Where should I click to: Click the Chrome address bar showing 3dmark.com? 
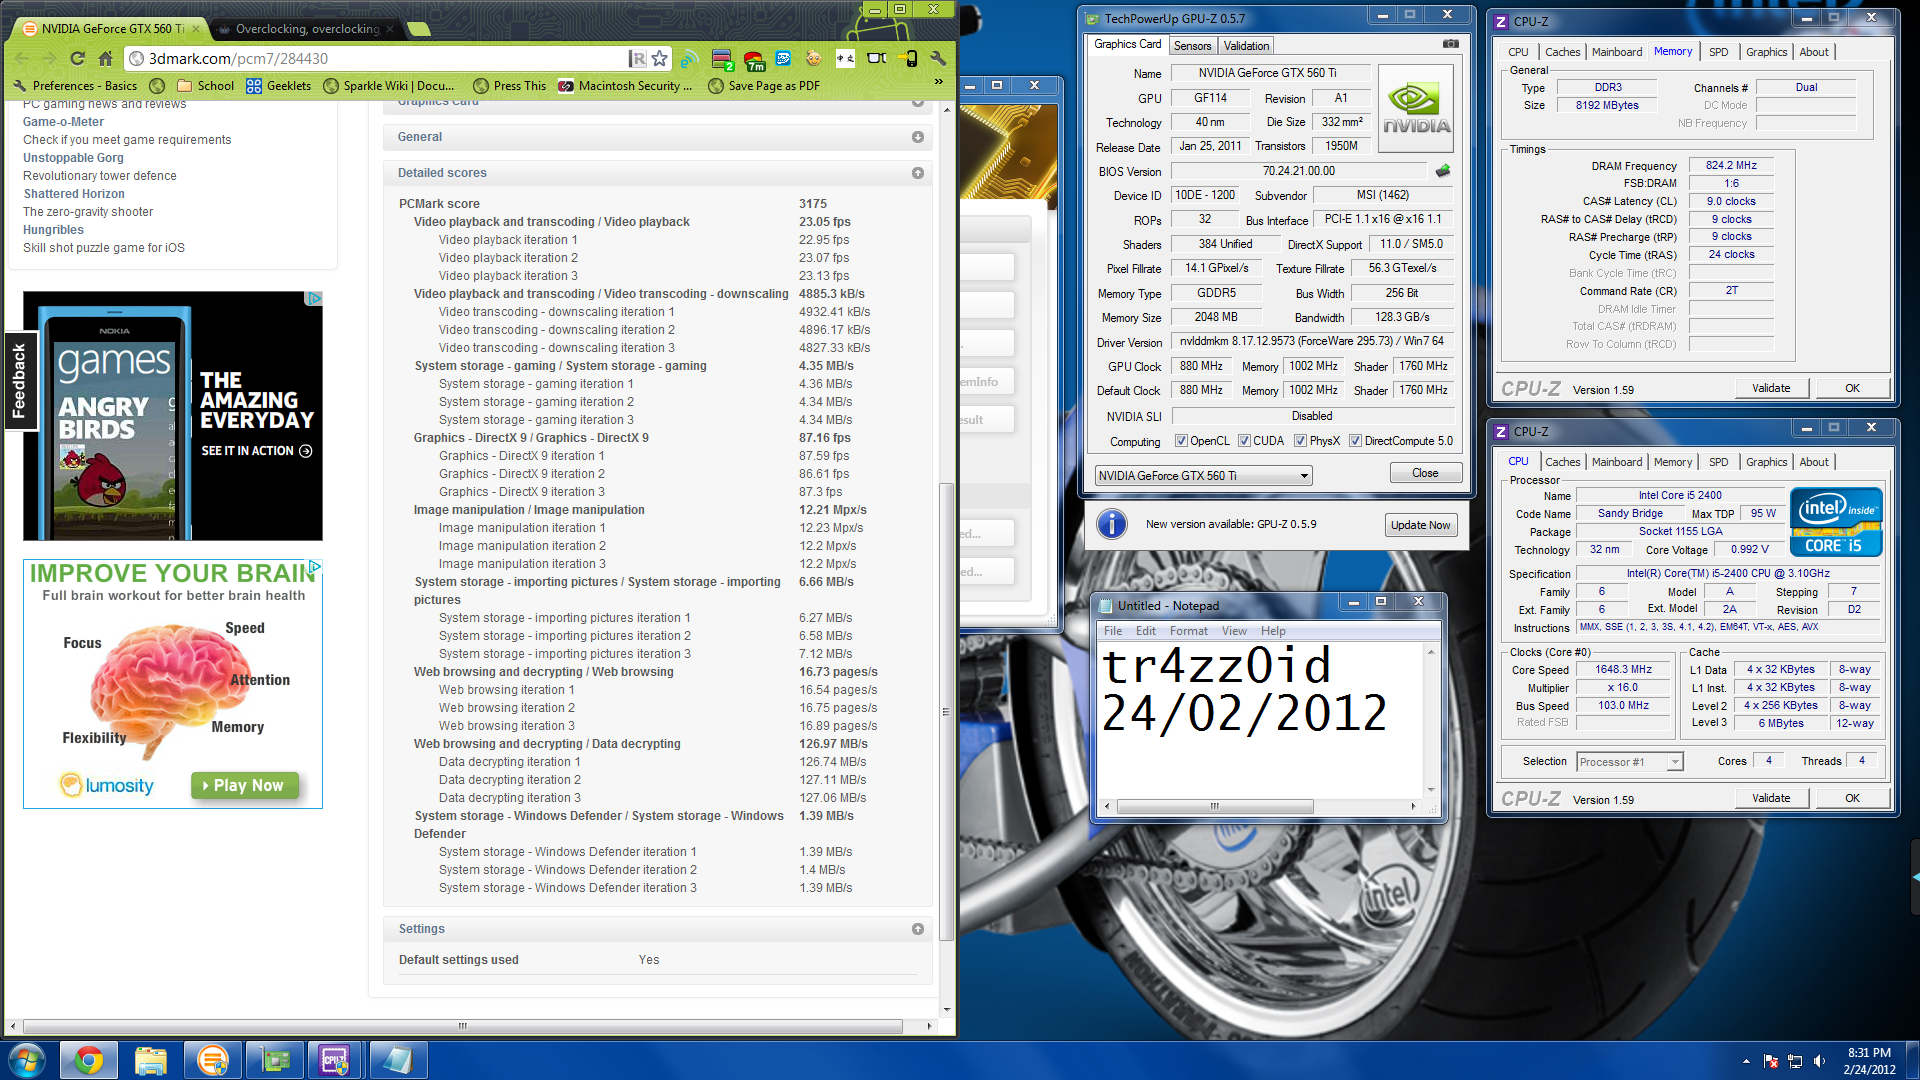click(385, 59)
